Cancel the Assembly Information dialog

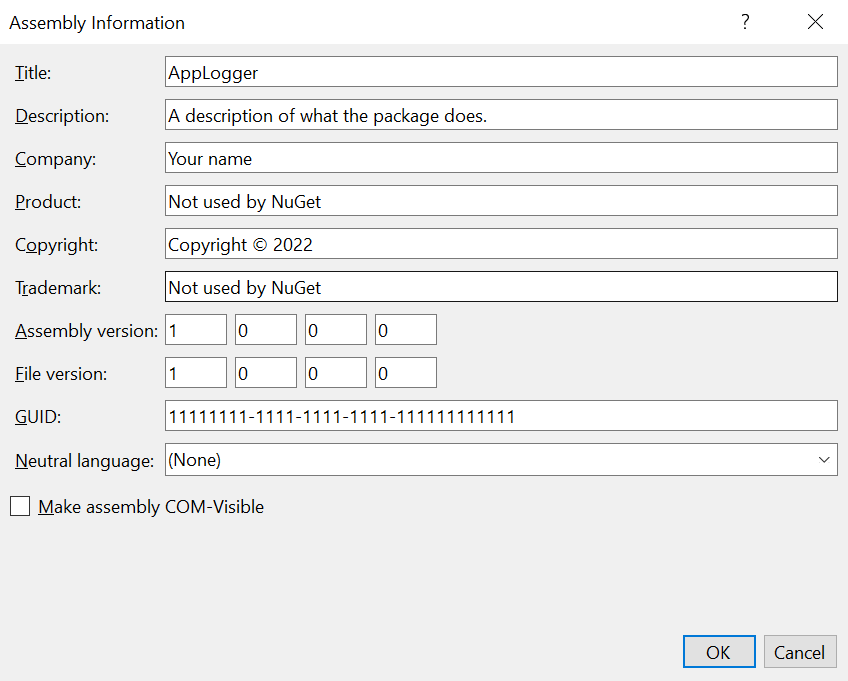(x=800, y=651)
